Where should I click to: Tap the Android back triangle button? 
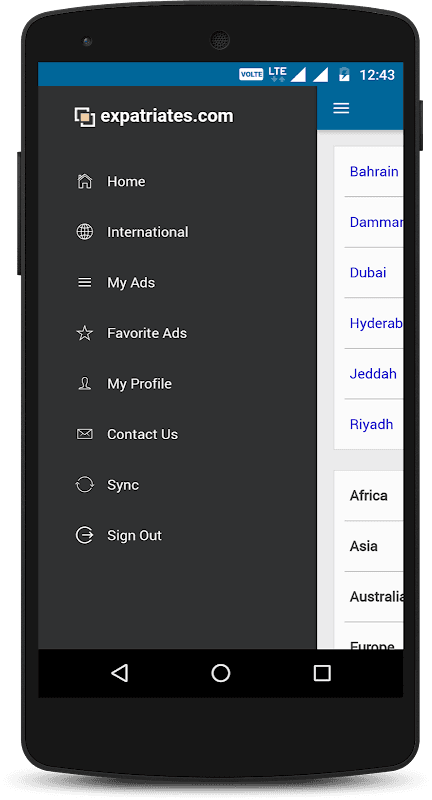pyautogui.click(x=120, y=673)
